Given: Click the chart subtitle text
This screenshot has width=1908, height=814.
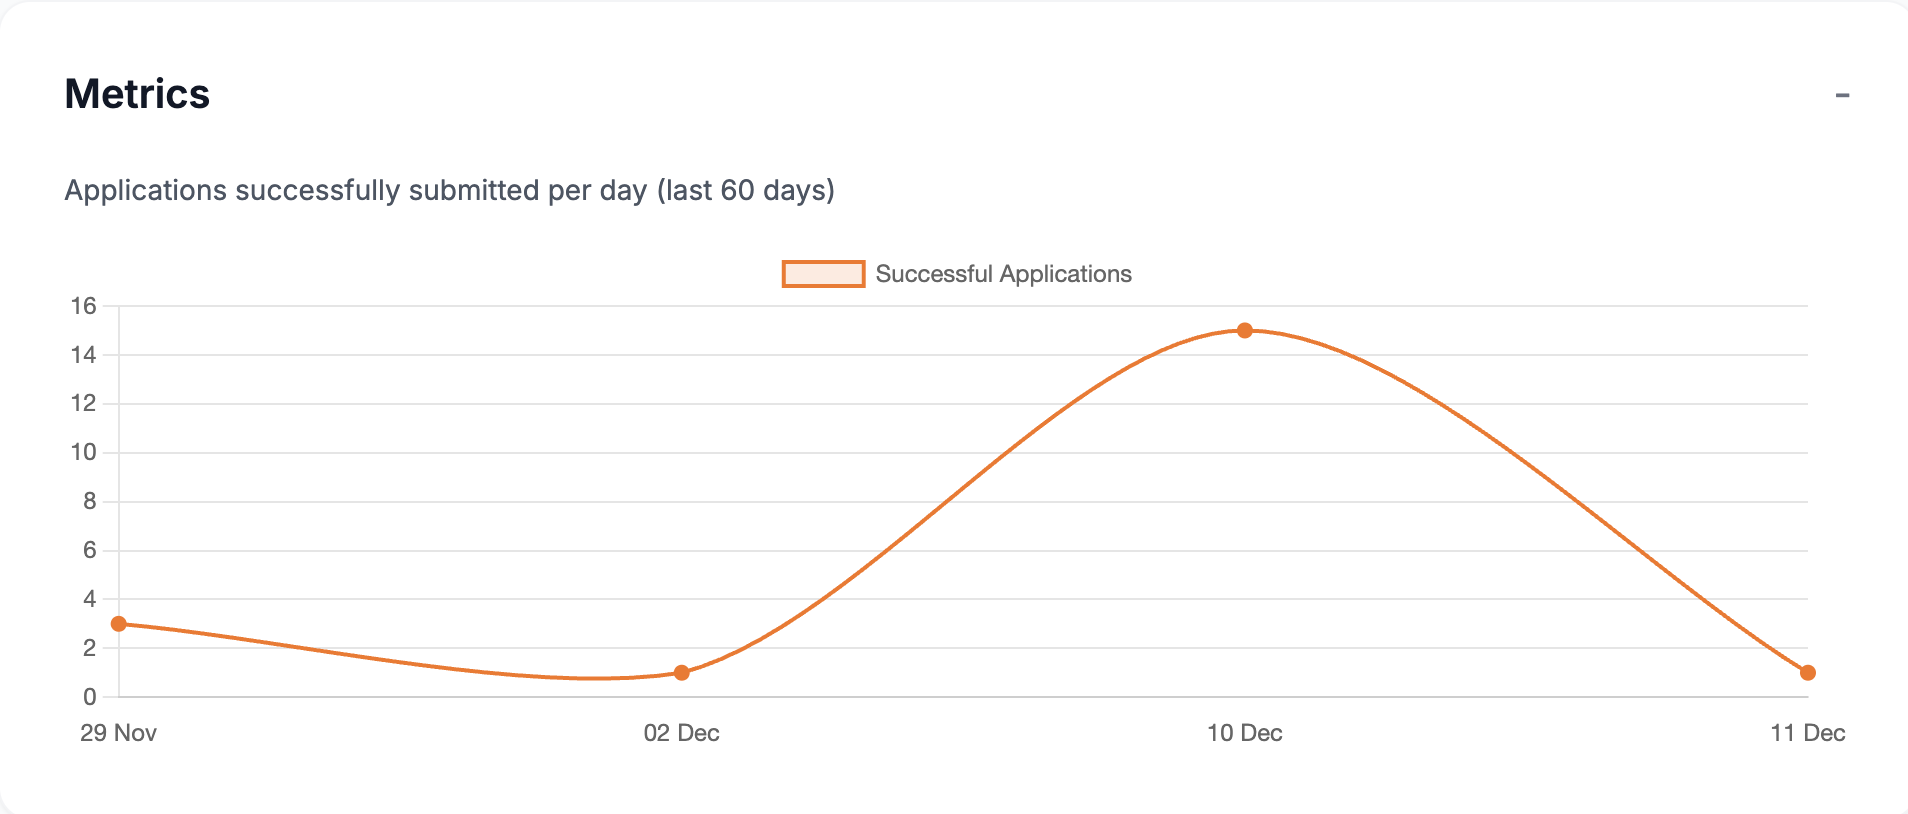Looking at the screenshot, I should coord(450,190).
